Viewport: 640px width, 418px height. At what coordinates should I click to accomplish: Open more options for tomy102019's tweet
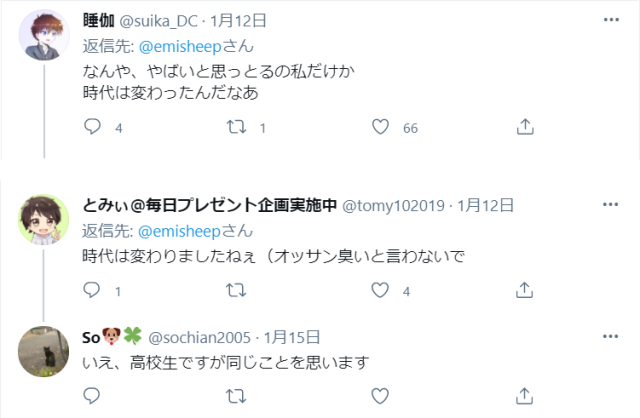point(609,205)
